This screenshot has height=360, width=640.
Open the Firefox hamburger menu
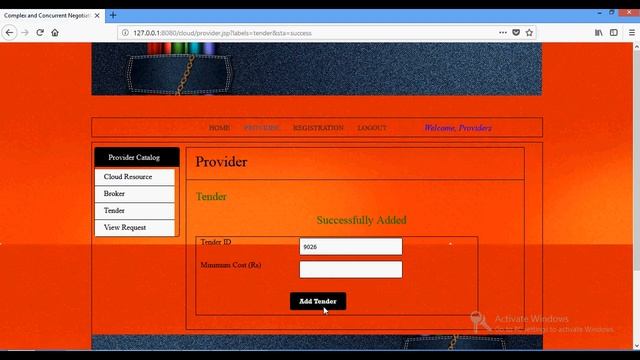coord(631,33)
